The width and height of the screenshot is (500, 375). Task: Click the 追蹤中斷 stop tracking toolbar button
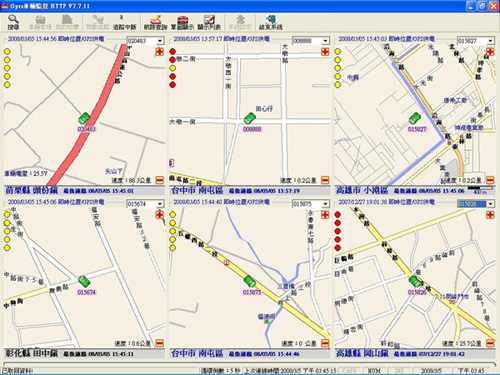click(124, 22)
